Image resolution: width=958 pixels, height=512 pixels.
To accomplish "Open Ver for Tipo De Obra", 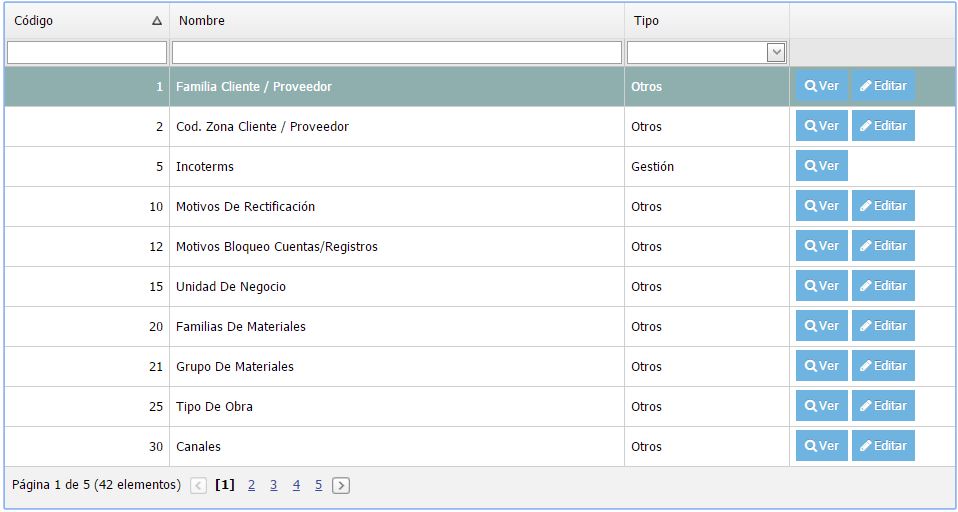I will [821, 406].
